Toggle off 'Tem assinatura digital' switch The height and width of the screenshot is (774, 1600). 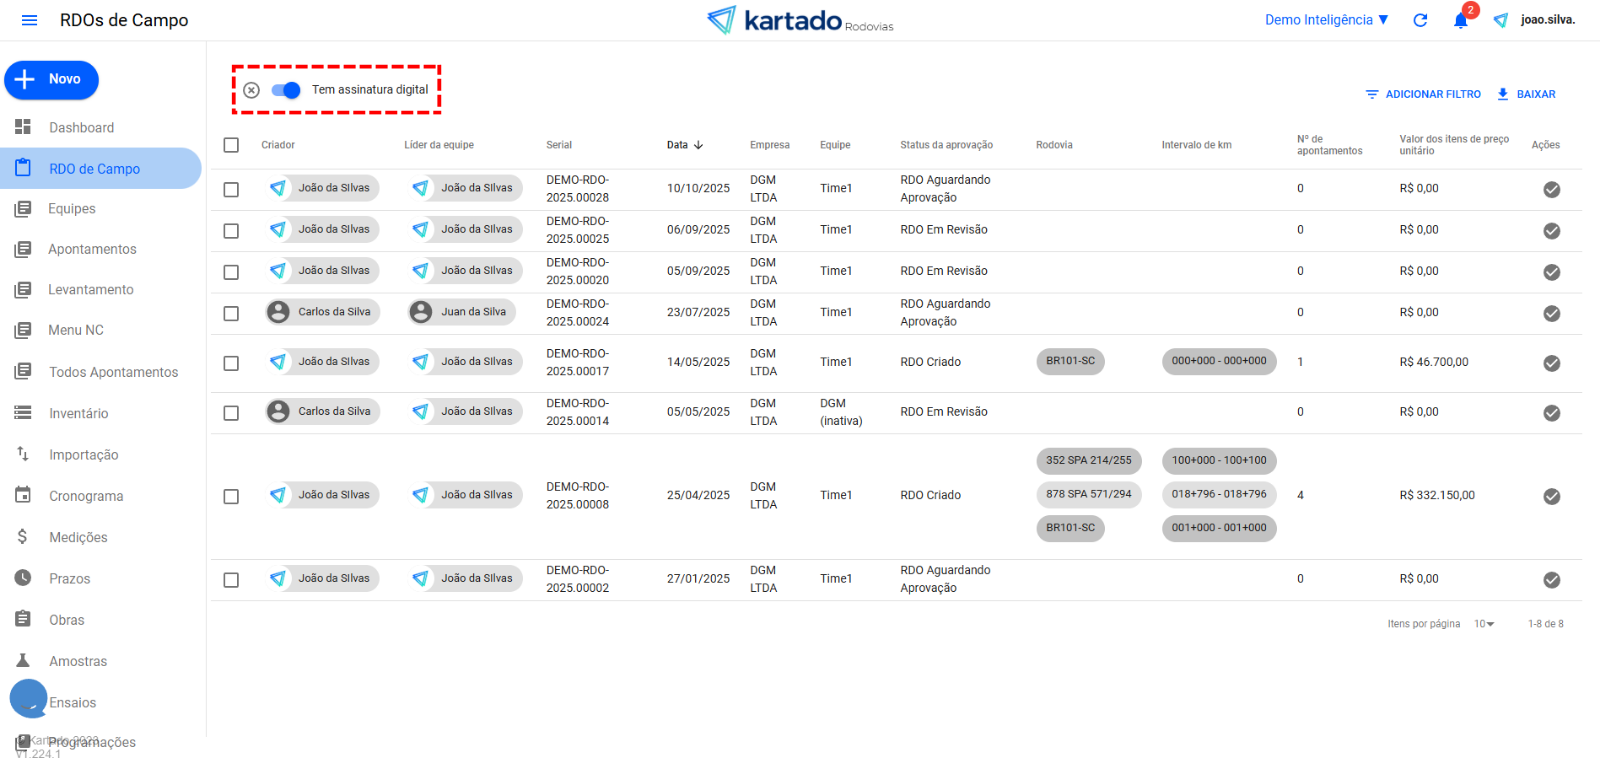point(286,90)
